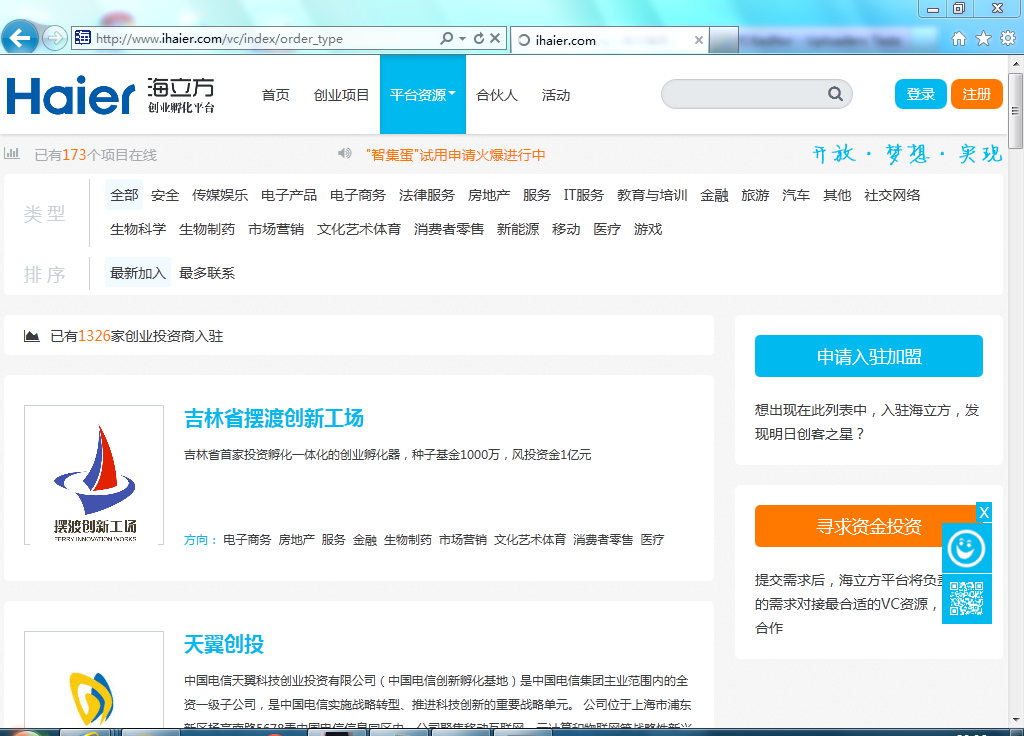Go to 首页 in the navigation
The image size is (1024, 736).
[x=276, y=95]
